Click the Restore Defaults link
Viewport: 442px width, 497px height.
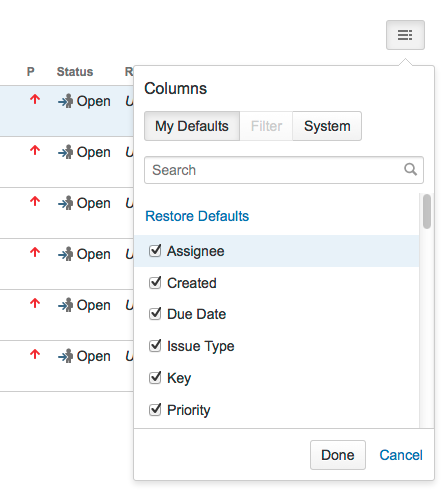[x=197, y=216]
